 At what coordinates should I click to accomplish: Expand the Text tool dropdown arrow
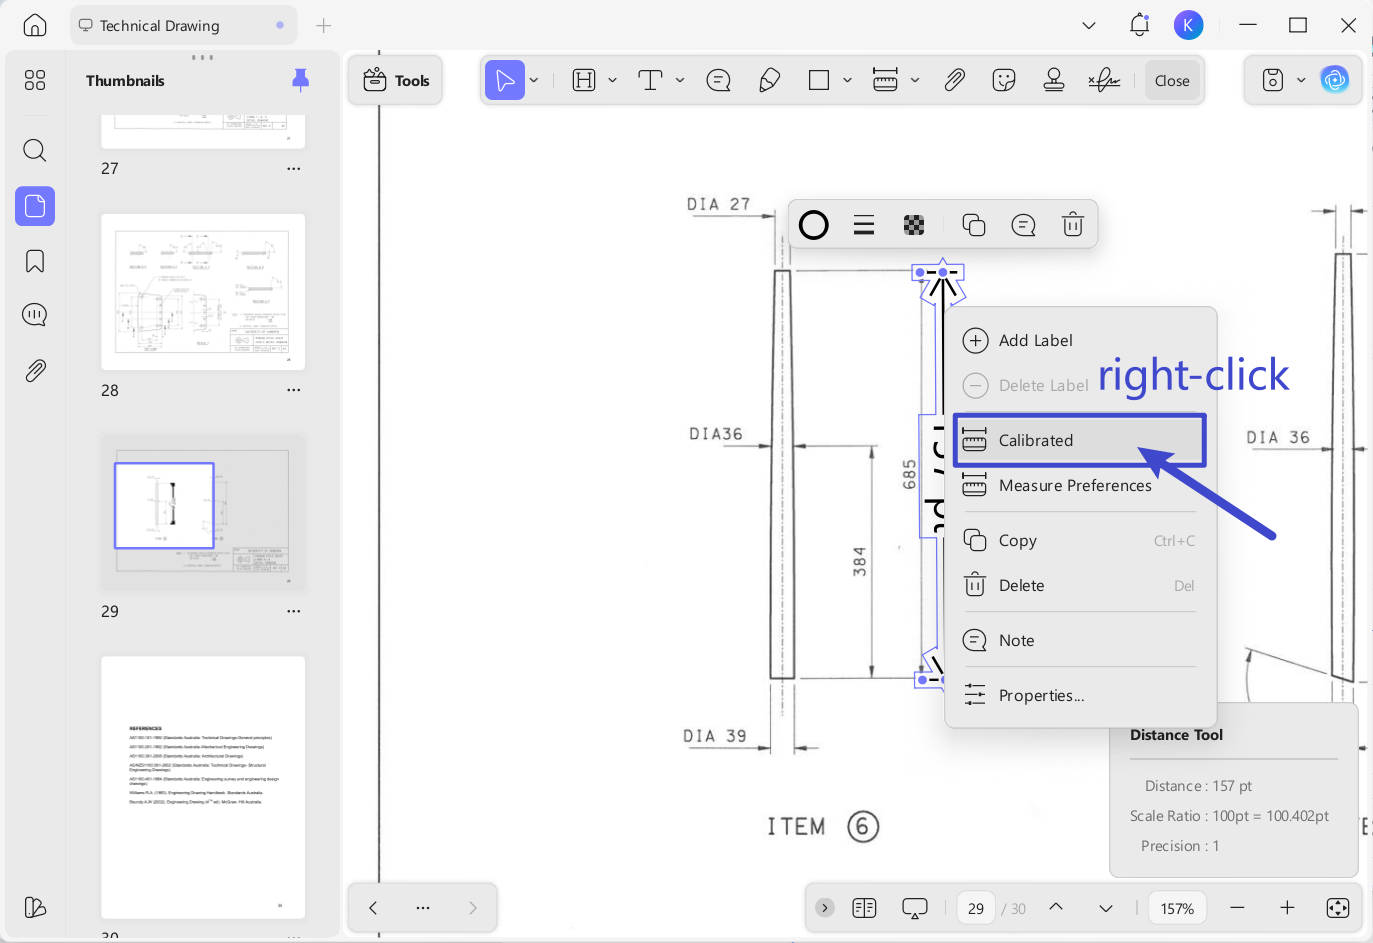680,80
